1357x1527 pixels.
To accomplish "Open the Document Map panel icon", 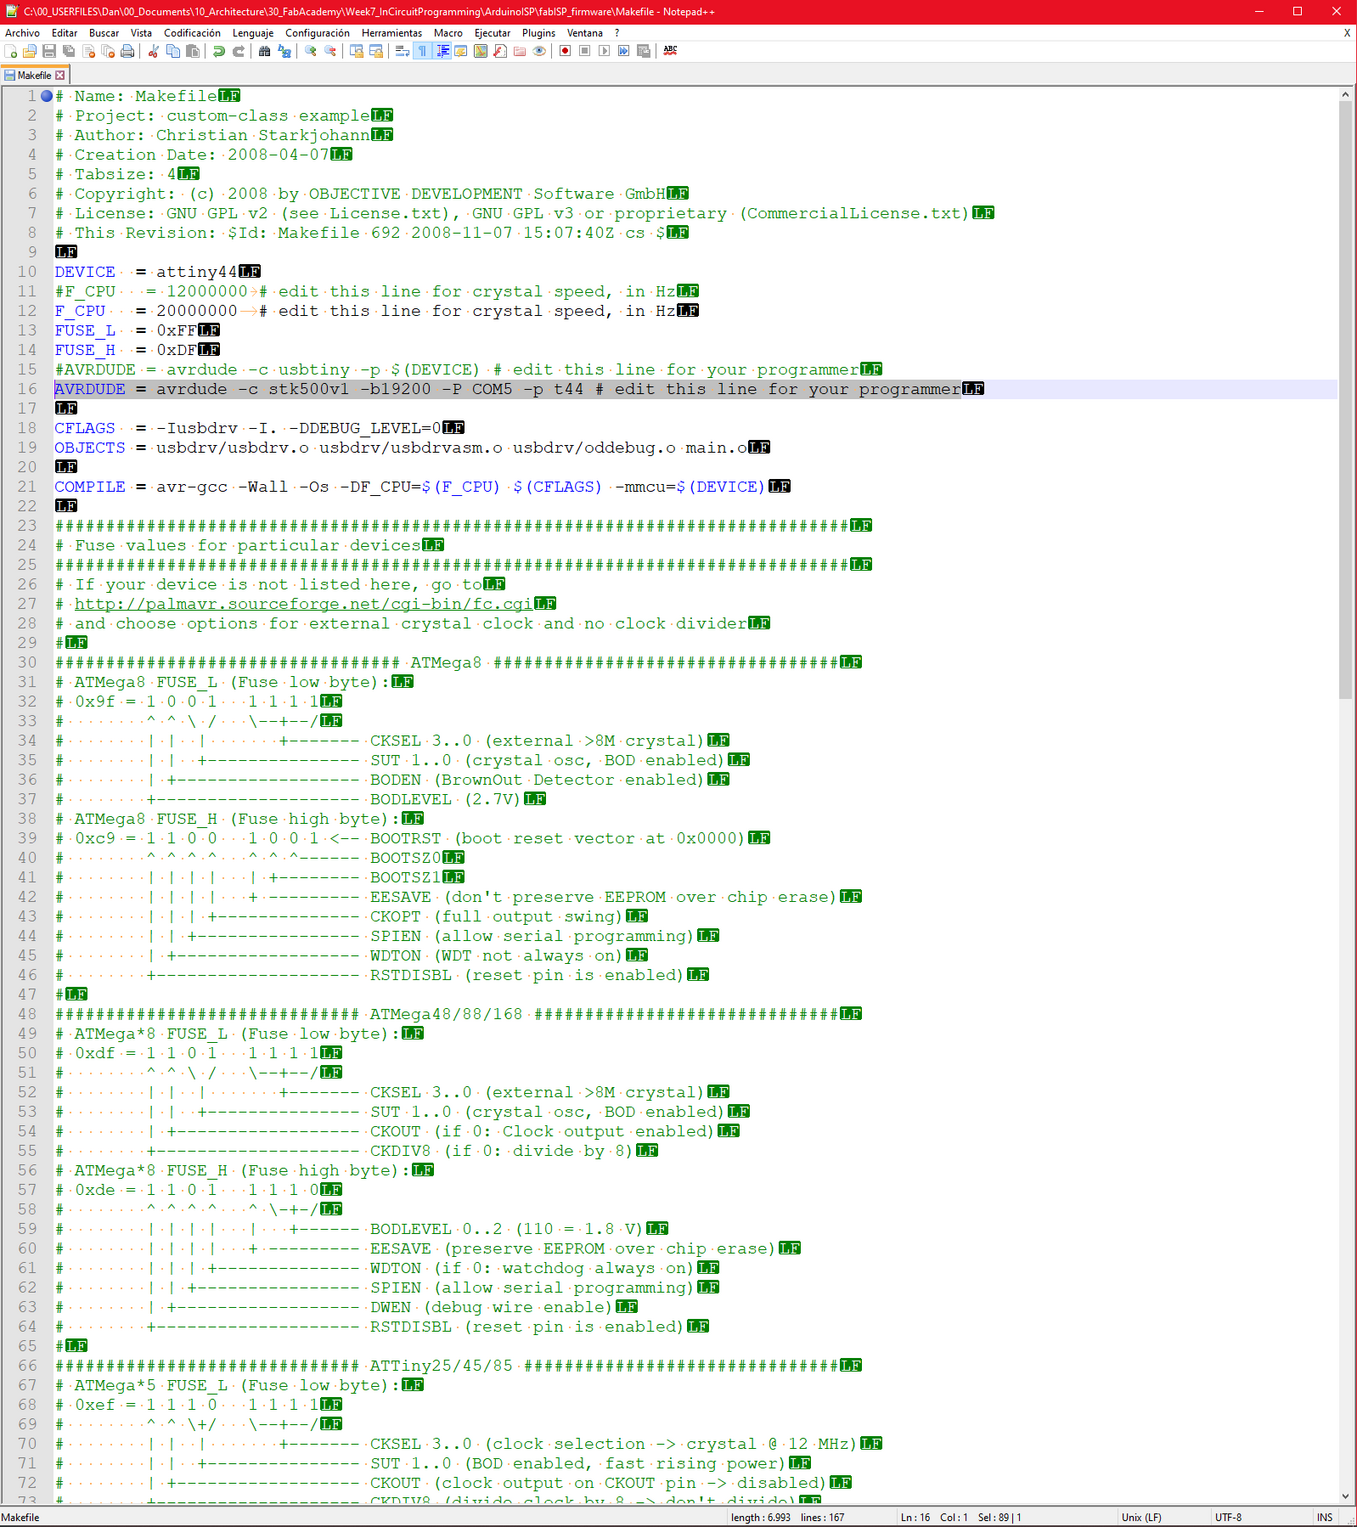I will click(481, 51).
